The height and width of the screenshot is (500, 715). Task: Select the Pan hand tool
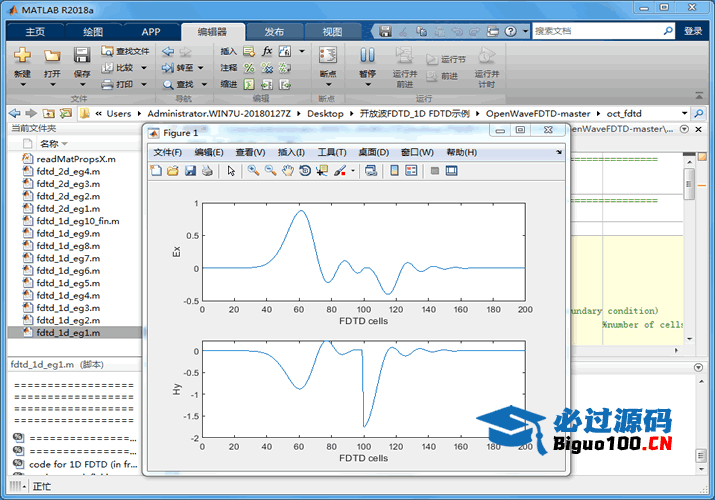point(288,171)
